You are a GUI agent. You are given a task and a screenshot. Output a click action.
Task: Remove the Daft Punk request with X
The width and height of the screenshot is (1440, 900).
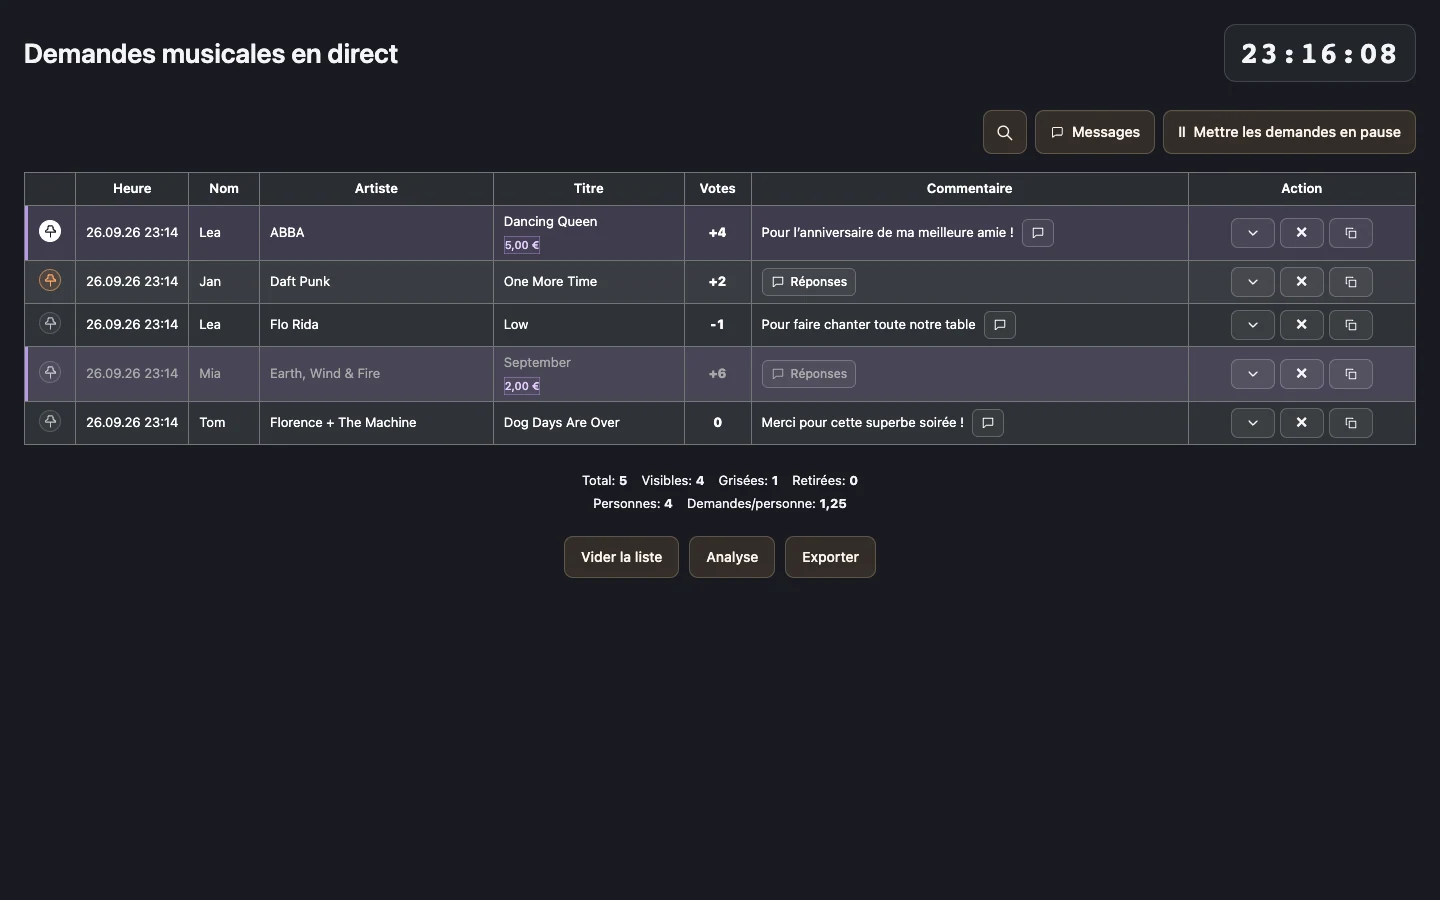1302,282
